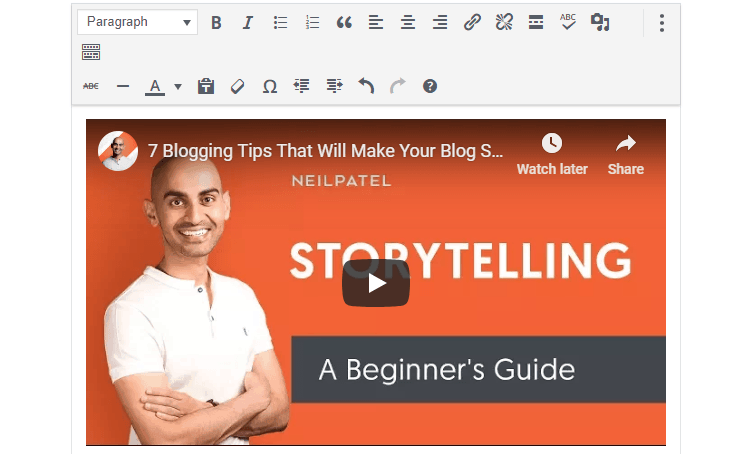This screenshot has width=749, height=454.
Task: Decrease paragraph indent
Action: tap(301, 86)
